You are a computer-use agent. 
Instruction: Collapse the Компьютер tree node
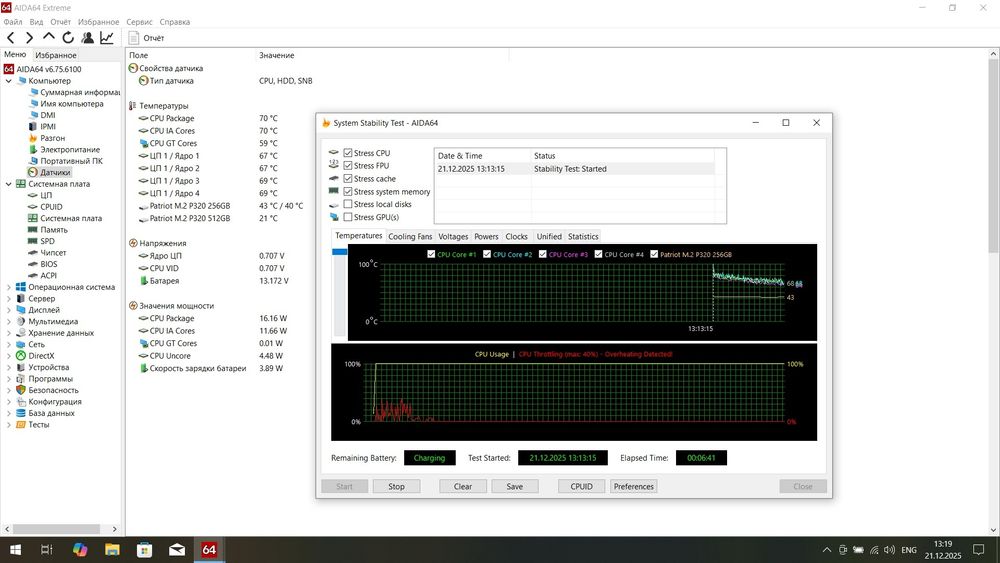coord(8,81)
